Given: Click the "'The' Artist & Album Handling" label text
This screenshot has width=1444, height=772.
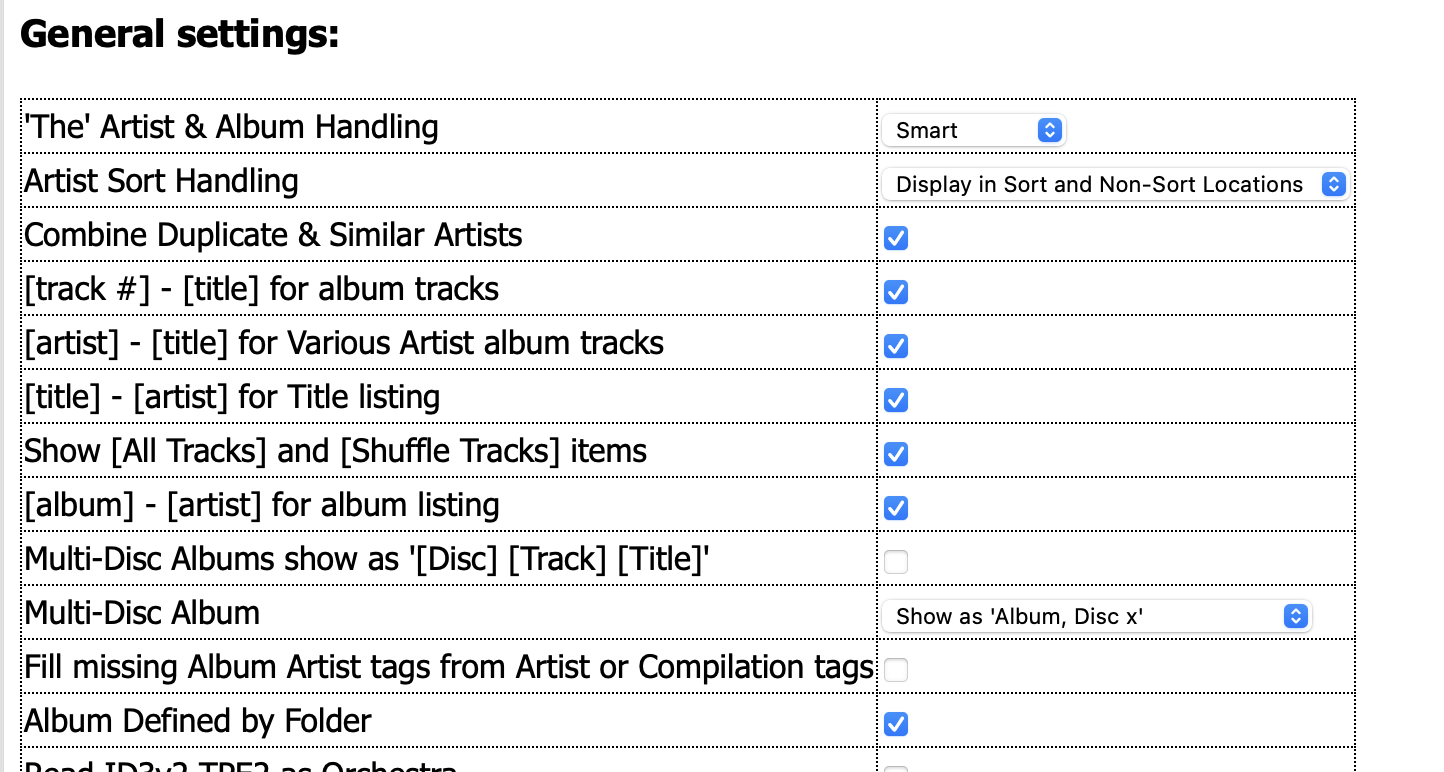Looking at the screenshot, I should click(231, 127).
